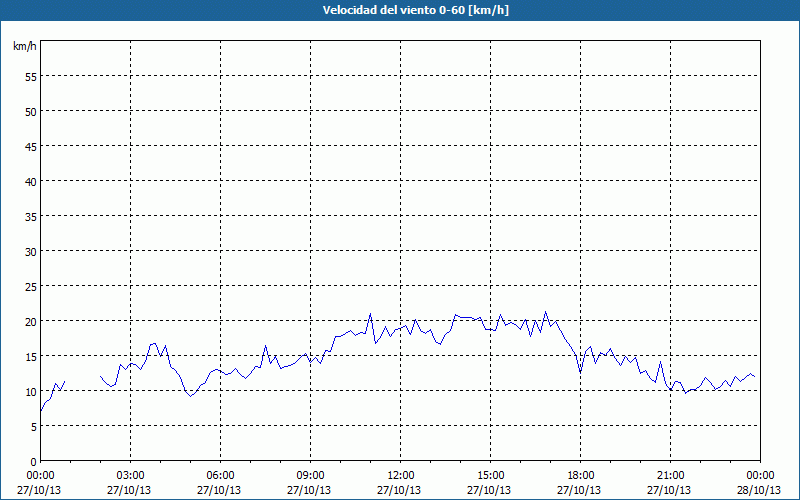The height and width of the screenshot is (500, 800).
Task: Select the y-axis value 35
Action: pos(31,217)
